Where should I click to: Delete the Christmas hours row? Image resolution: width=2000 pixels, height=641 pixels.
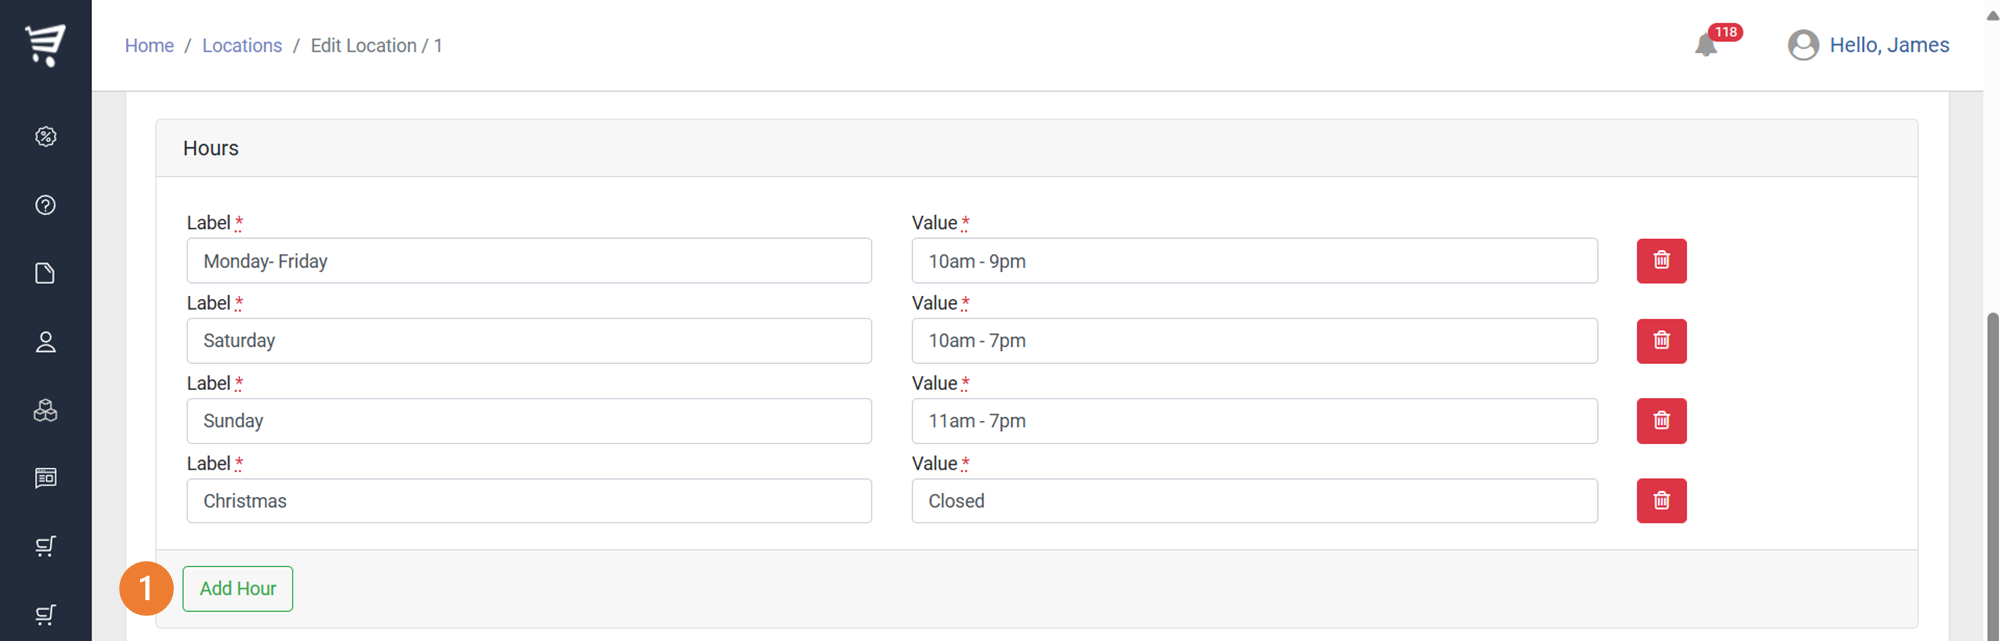click(1661, 501)
